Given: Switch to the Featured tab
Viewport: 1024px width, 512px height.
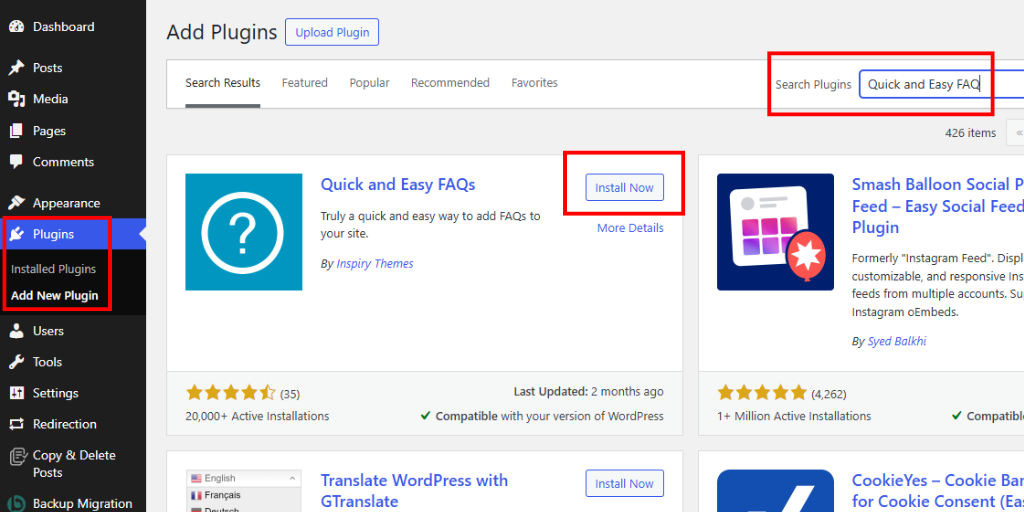Looking at the screenshot, I should (x=304, y=83).
